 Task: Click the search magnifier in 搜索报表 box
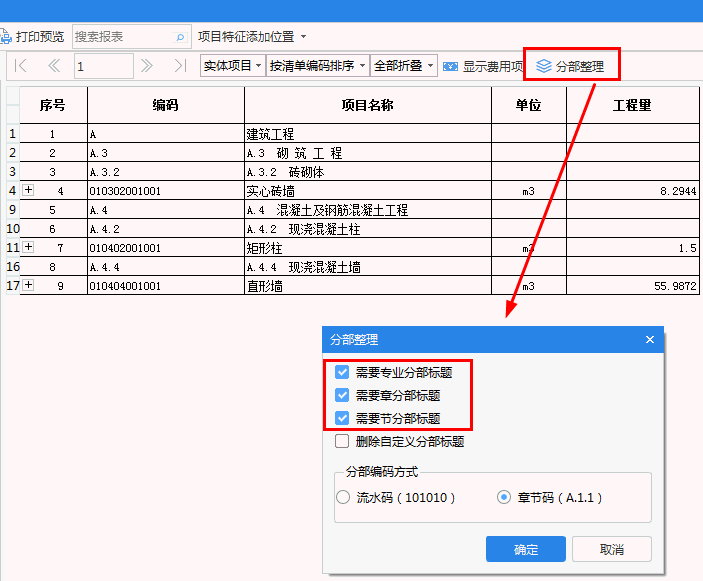(x=180, y=37)
